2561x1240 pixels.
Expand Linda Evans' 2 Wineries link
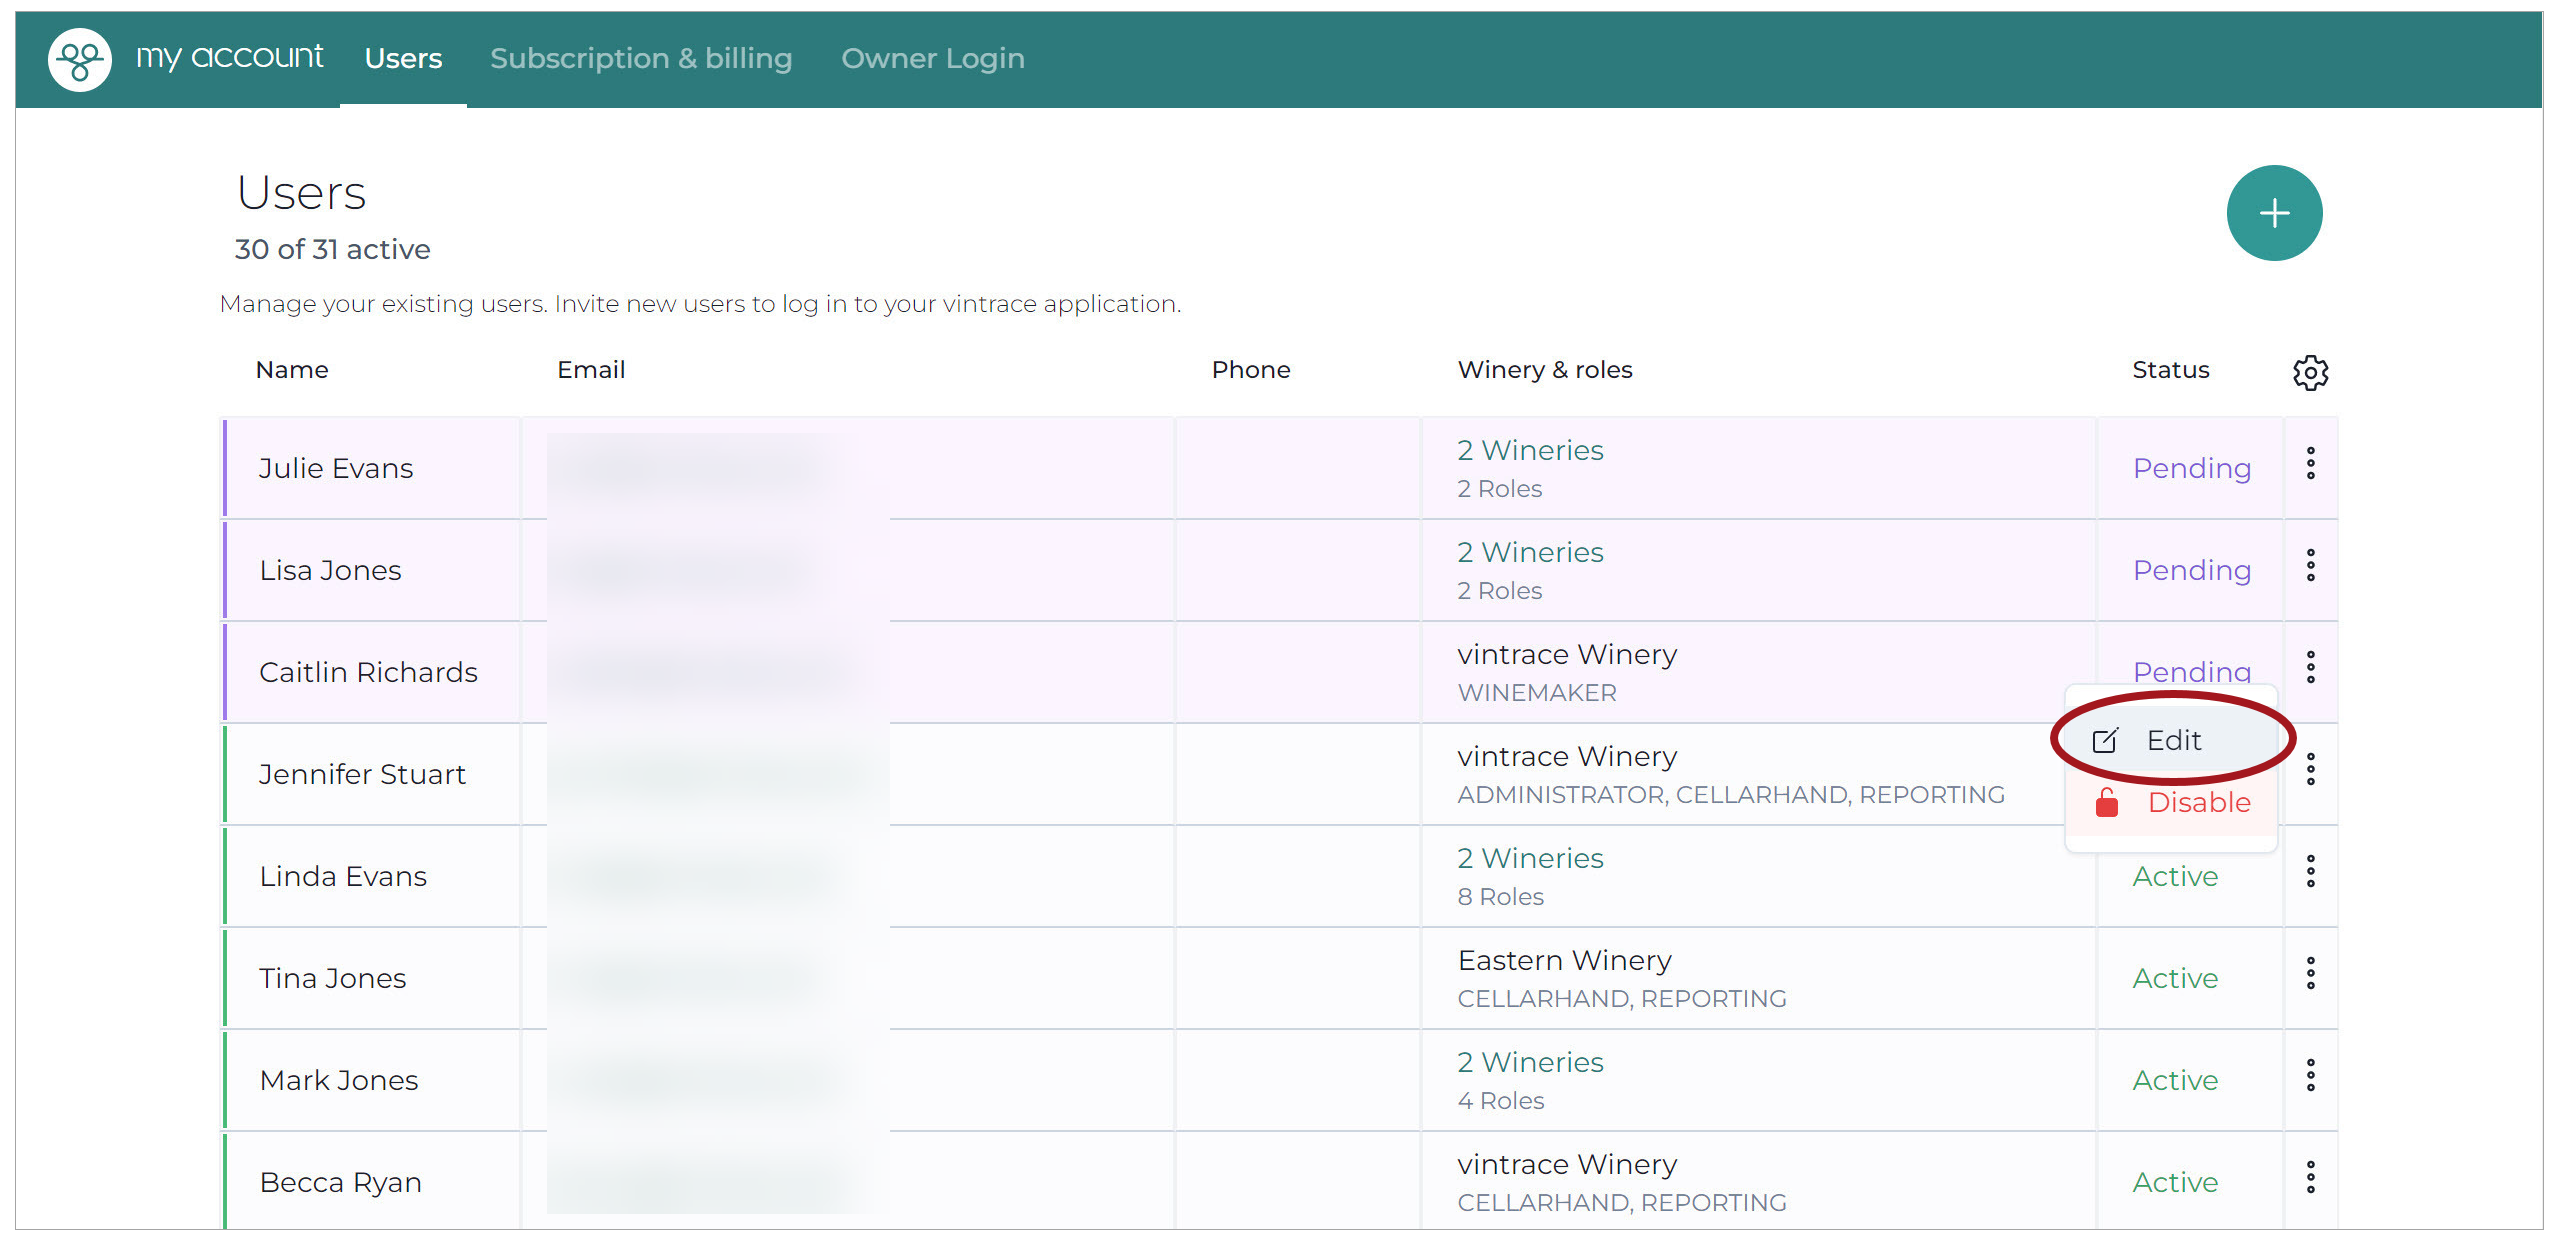(x=1530, y=859)
